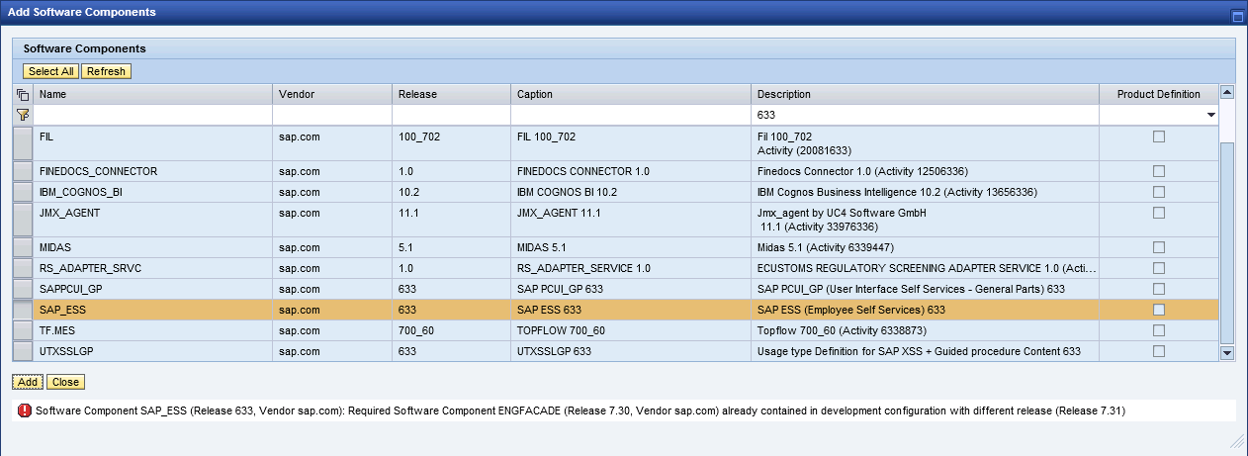
Task: Click the Name column header
Action: [x=153, y=95]
